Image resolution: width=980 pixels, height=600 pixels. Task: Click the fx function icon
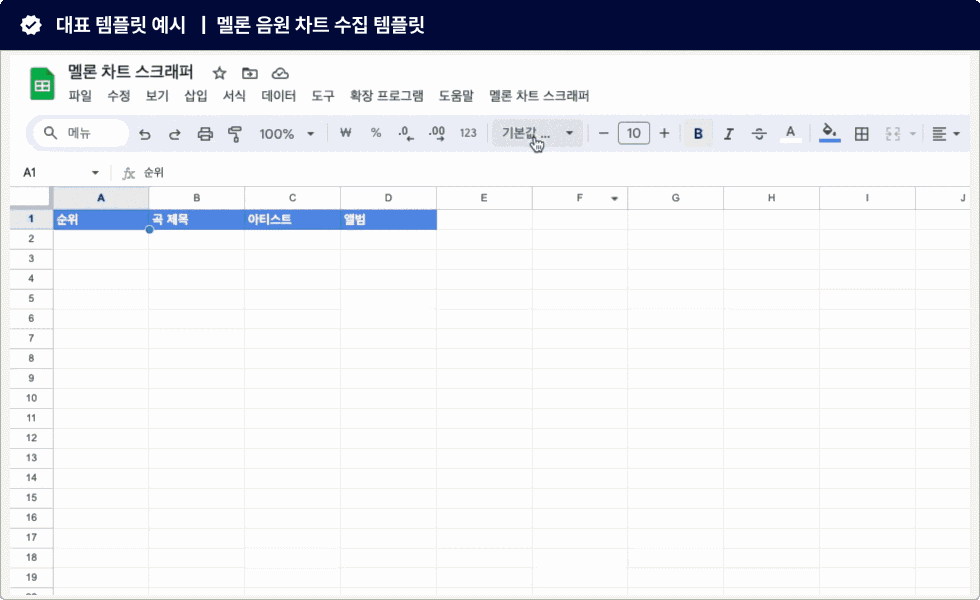pyautogui.click(x=128, y=173)
